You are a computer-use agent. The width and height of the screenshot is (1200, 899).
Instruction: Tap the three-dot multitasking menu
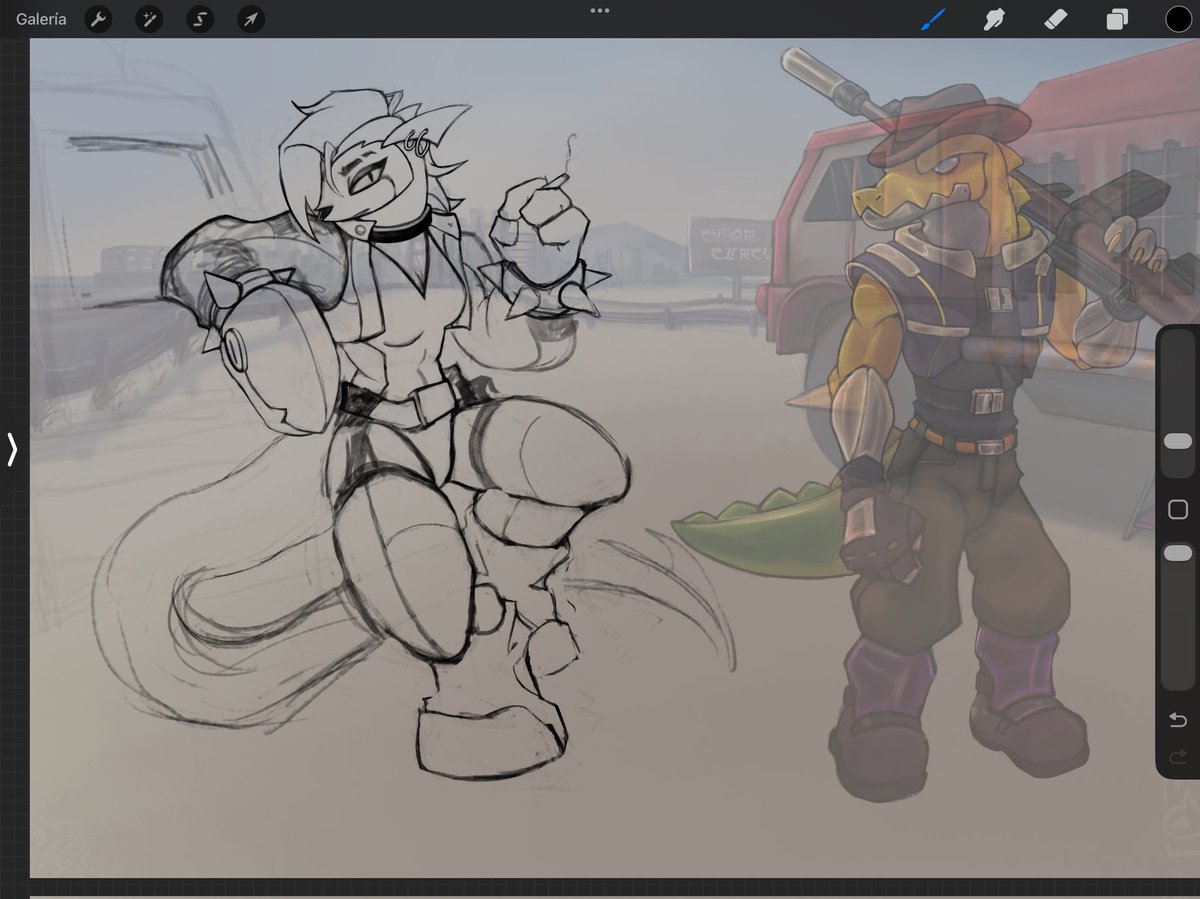pos(600,10)
